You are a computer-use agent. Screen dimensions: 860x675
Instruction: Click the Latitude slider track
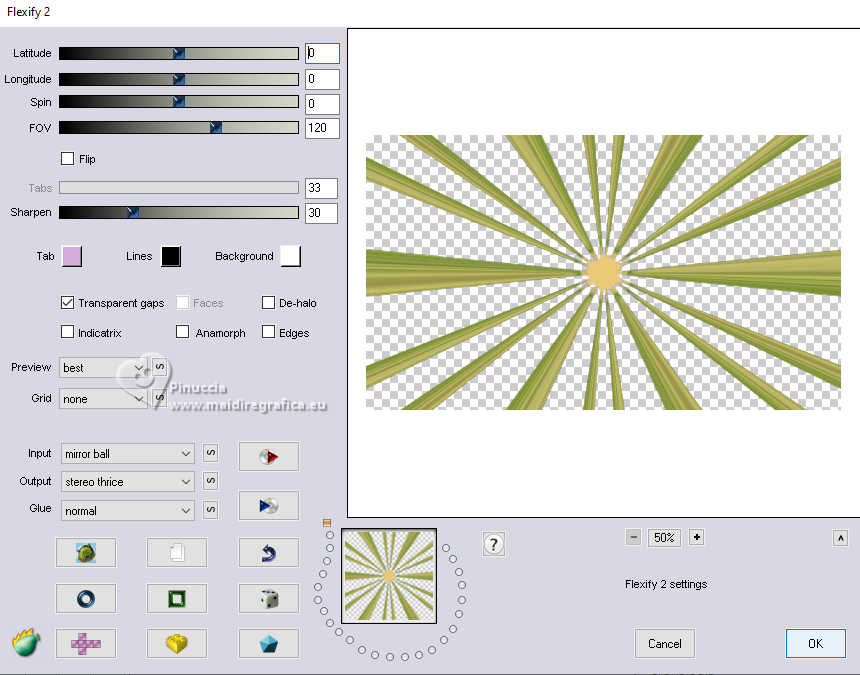[x=179, y=53]
